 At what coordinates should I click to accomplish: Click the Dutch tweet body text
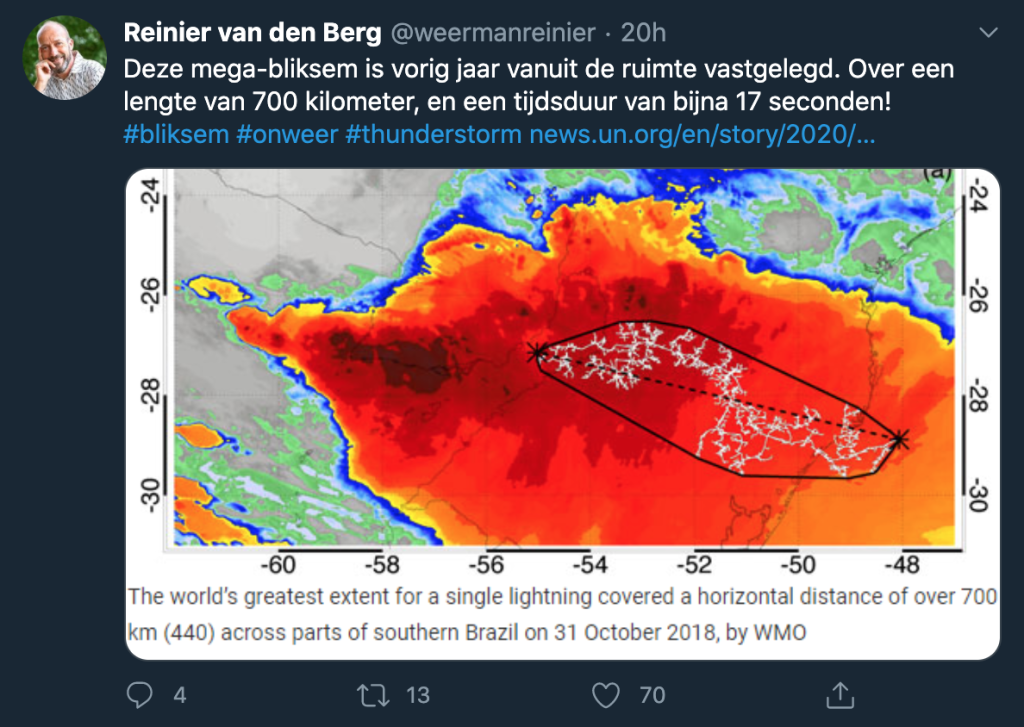(x=539, y=85)
